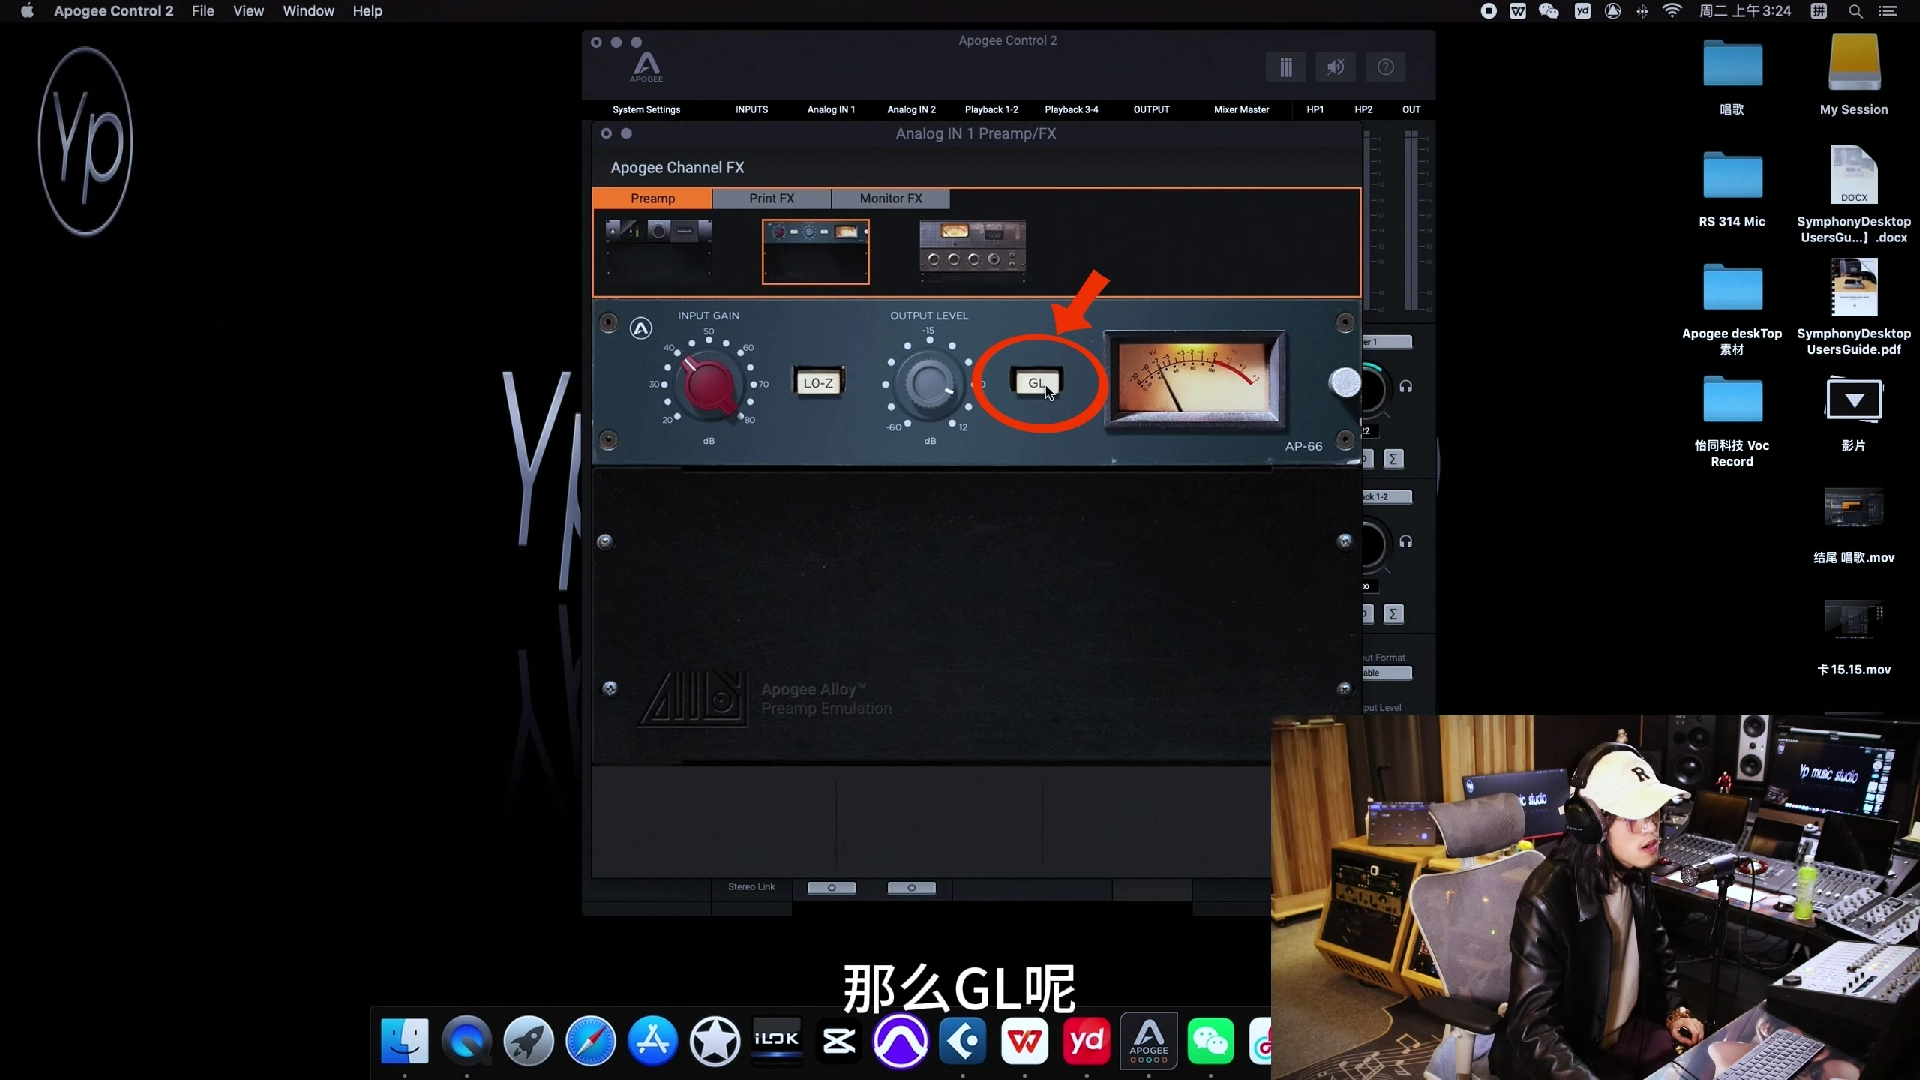
Task: Open the Window menu in menu bar
Action: click(308, 11)
